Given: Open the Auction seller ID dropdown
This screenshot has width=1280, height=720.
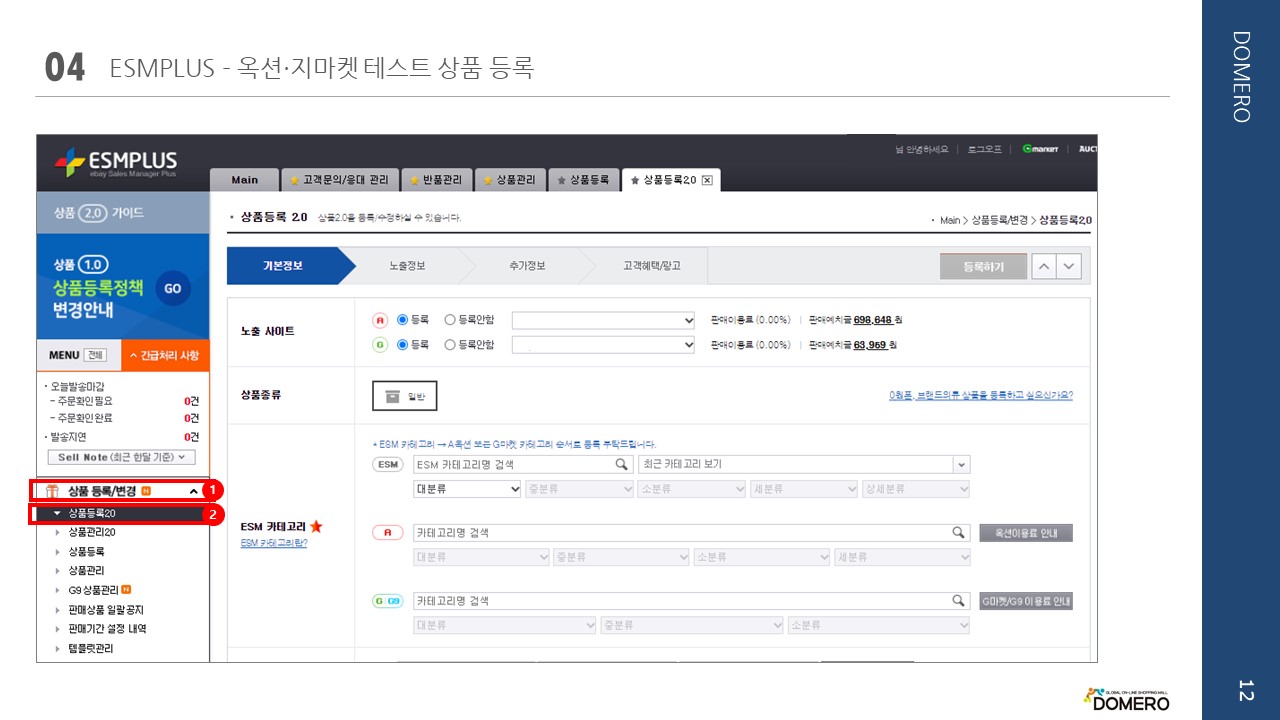Looking at the screenshot, I should coord(603,320).
